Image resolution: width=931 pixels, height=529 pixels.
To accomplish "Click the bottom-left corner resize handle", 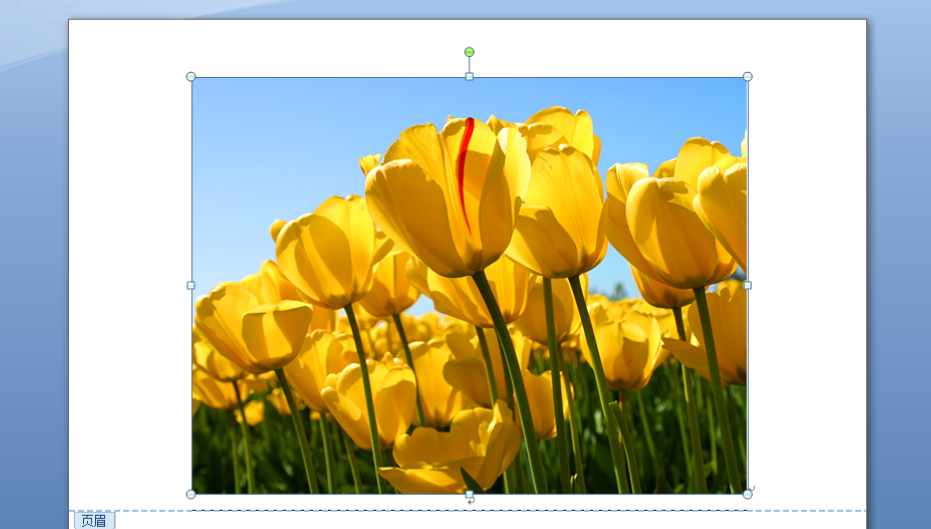I will (191, 494).
